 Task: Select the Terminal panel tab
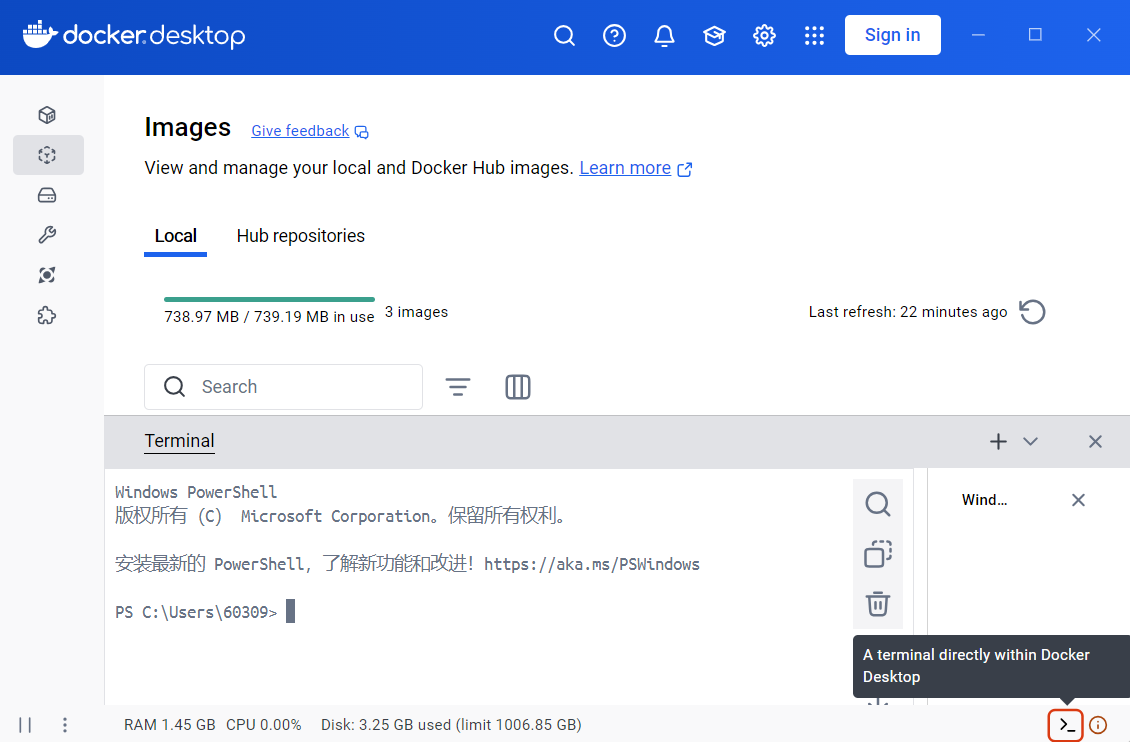(179, 441)
